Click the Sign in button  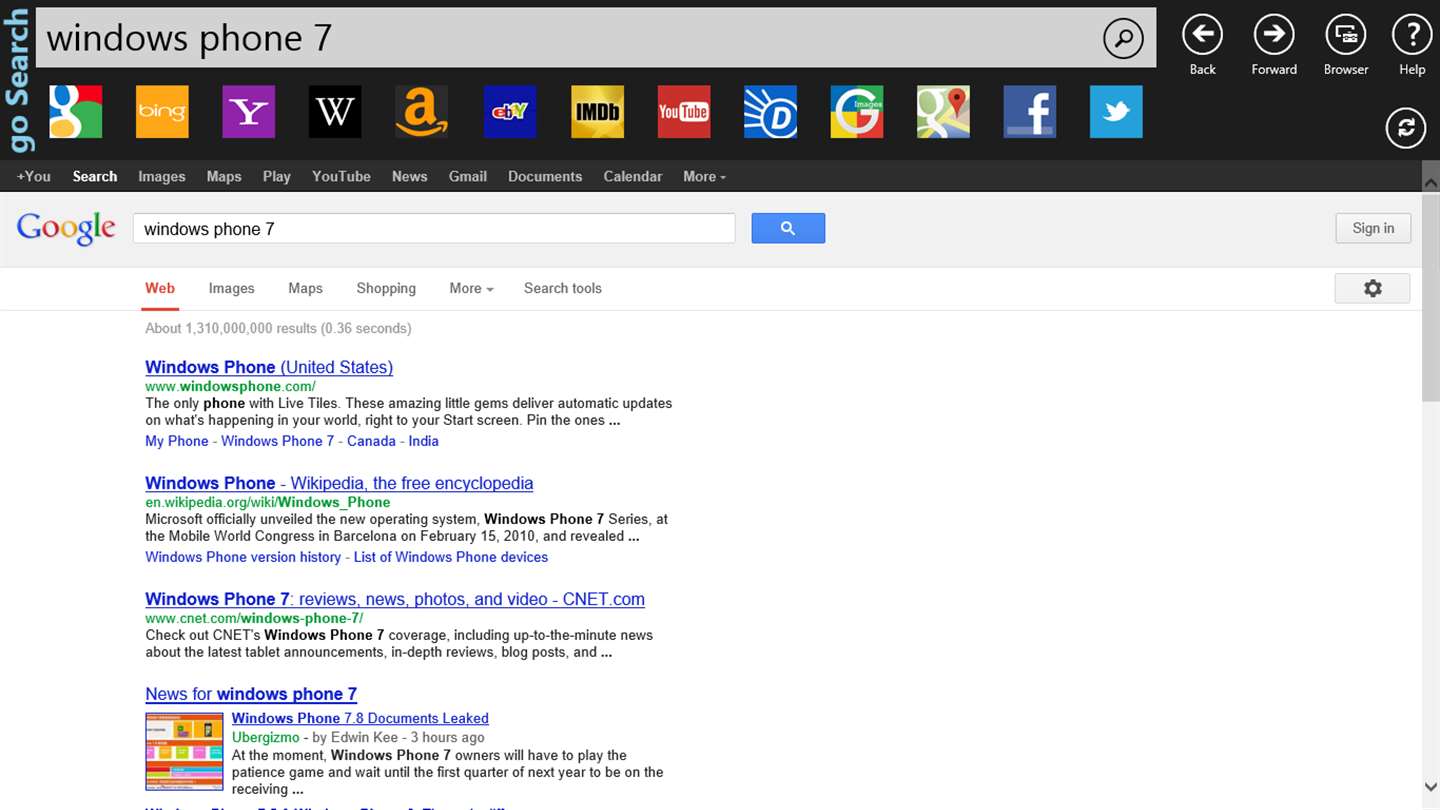point(1373,228)
